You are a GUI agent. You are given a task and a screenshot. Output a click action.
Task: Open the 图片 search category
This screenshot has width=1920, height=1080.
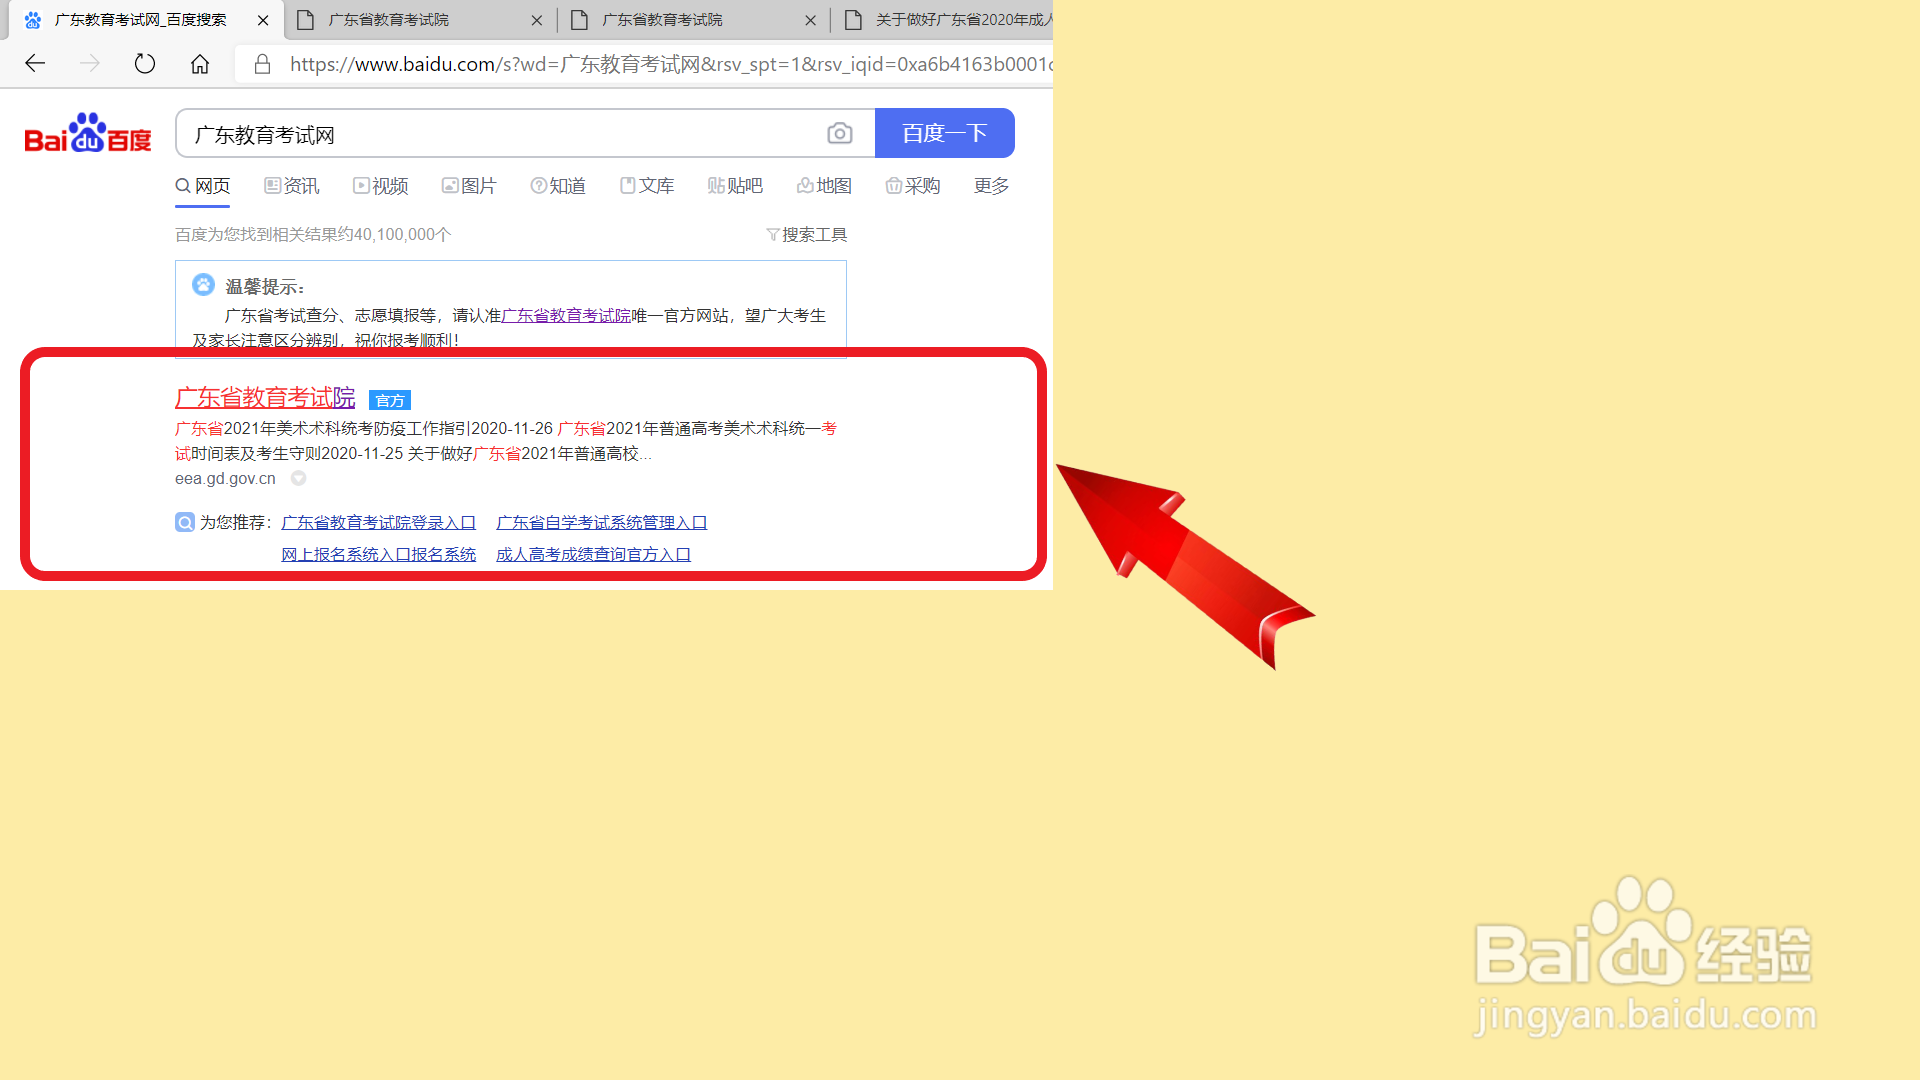click(469, 186)
